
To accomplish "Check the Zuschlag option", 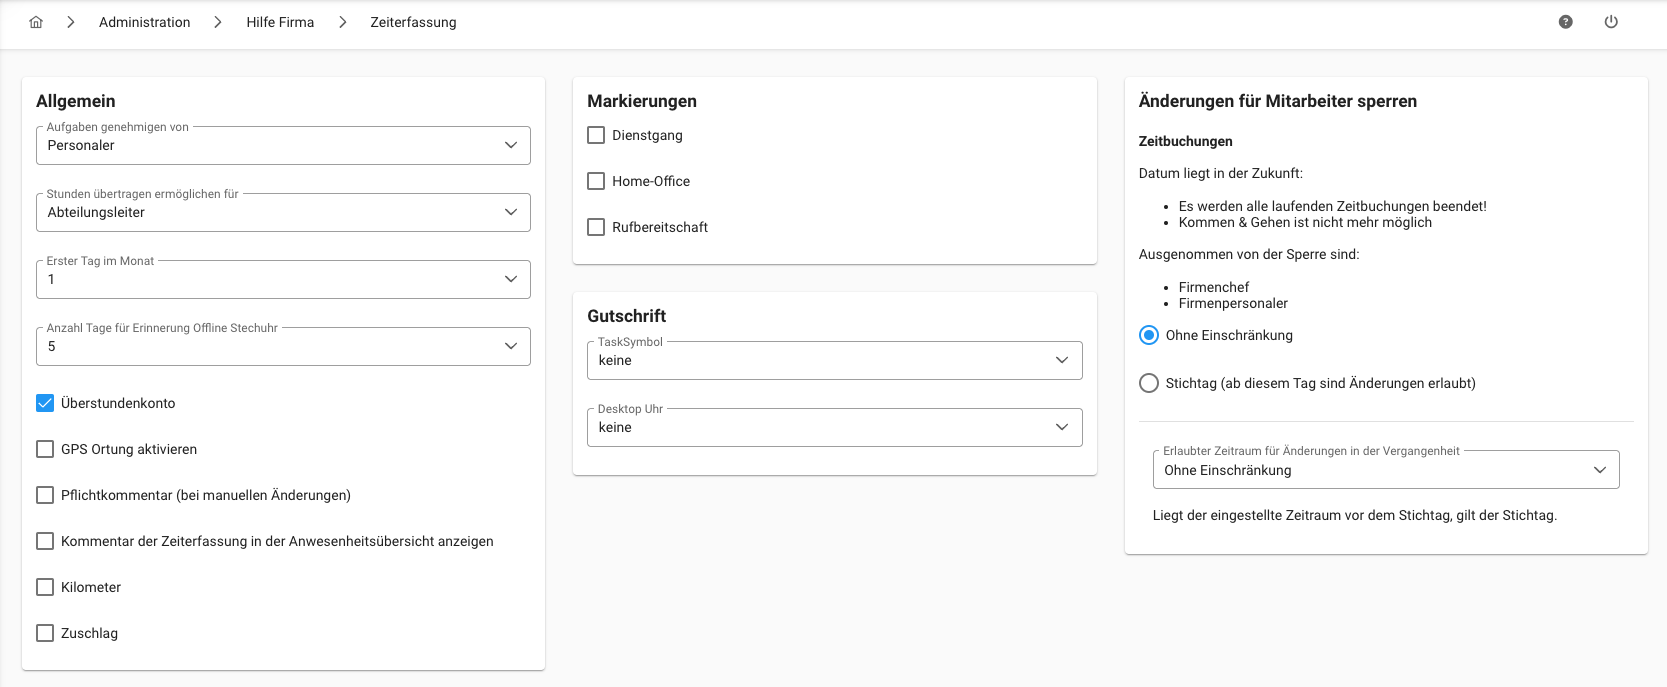I will click(45, 633).
